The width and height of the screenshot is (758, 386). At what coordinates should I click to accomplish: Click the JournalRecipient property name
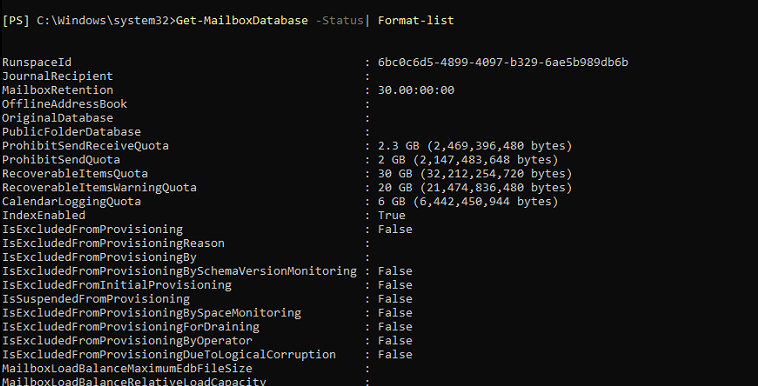point(58,76)
